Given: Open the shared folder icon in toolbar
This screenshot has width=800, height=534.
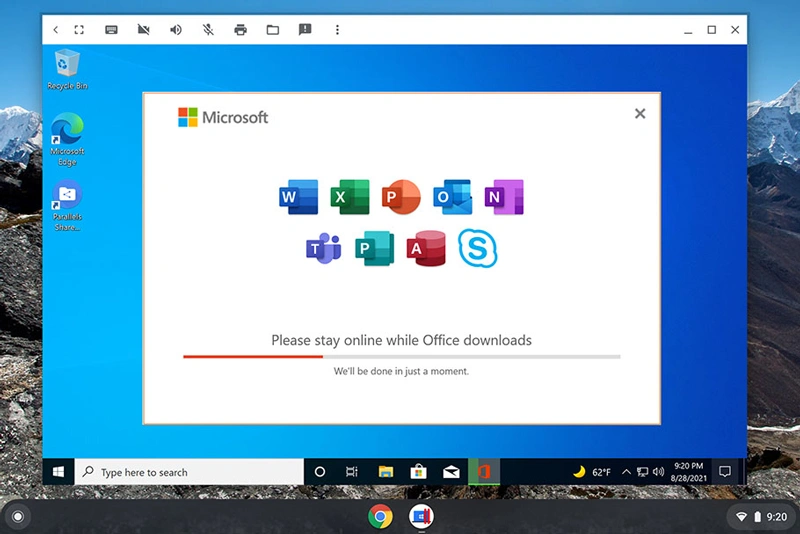Looking at the screenshot, I should (273, 30).
